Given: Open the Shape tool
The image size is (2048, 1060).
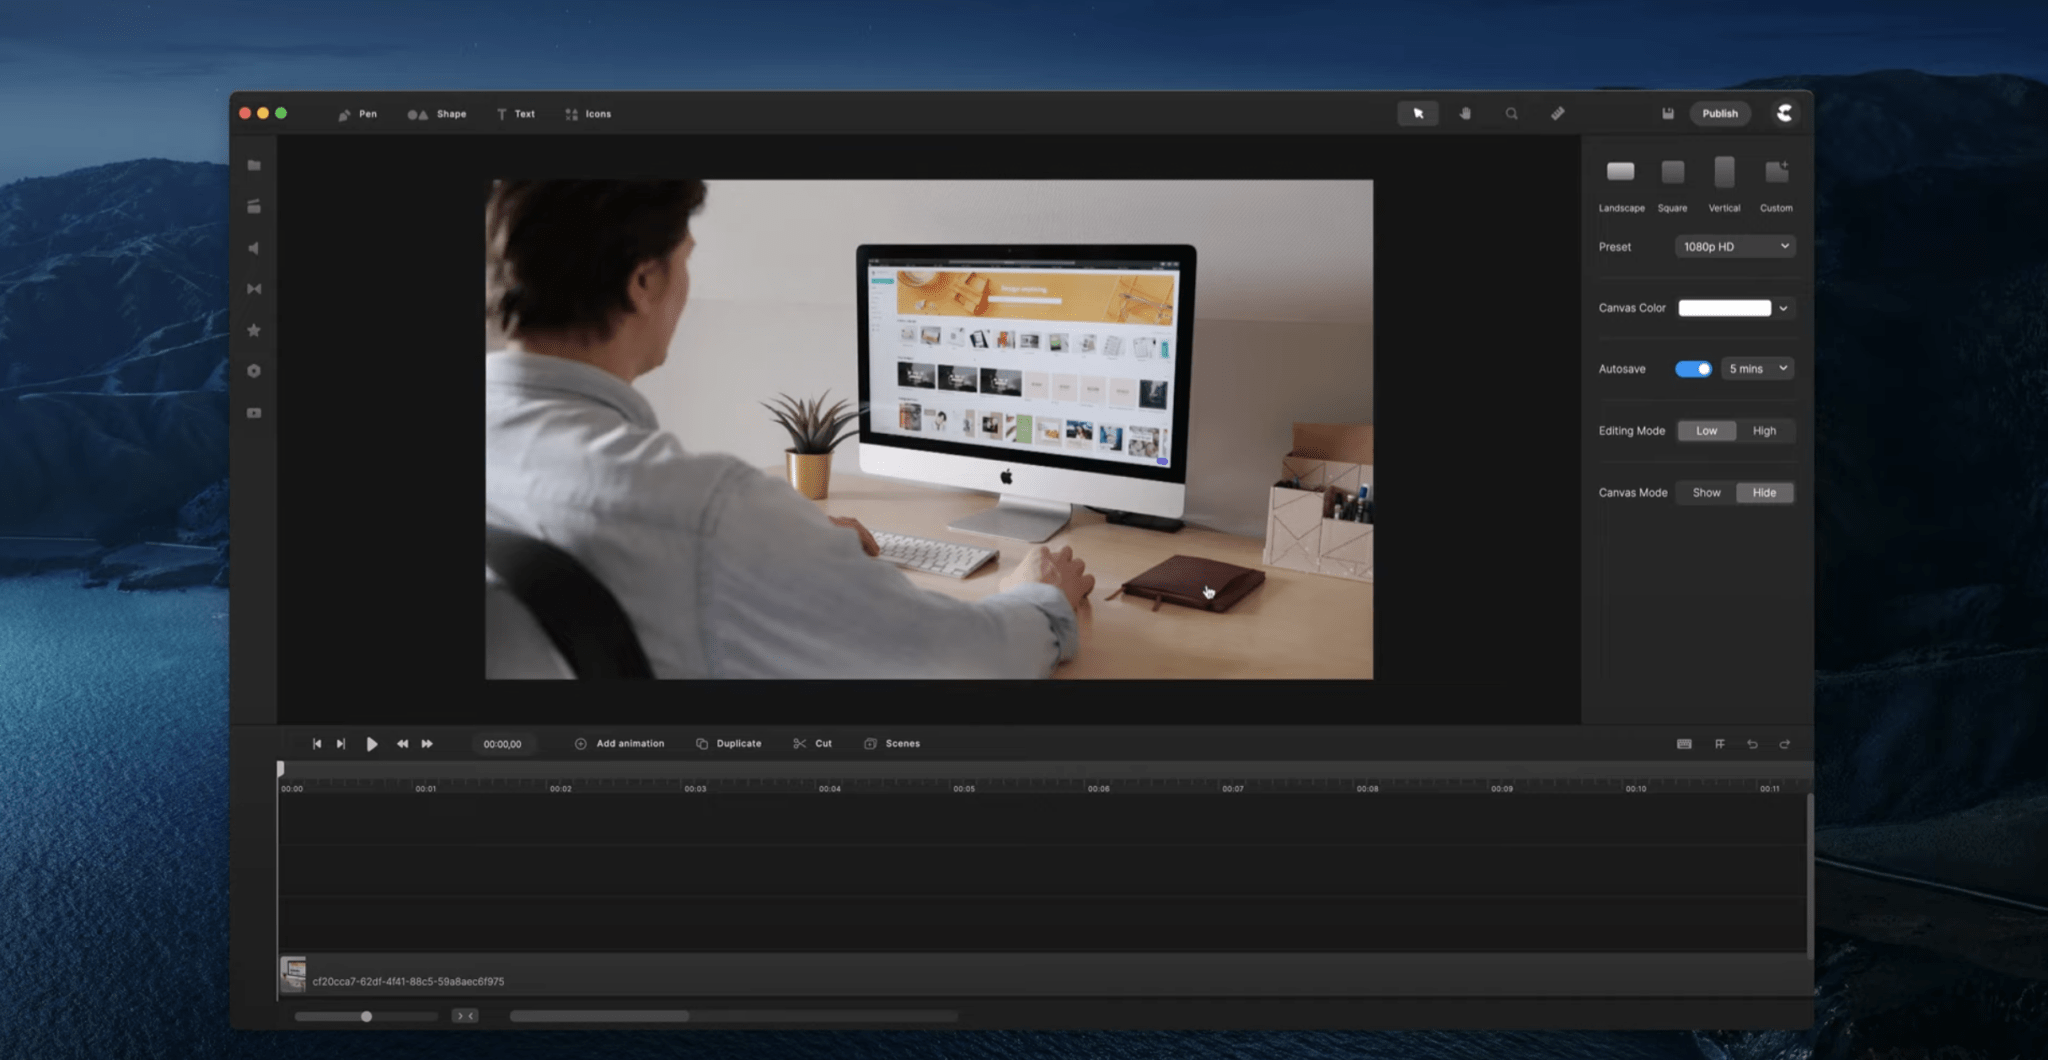Looking at the screenshot, I should [437, 113].
